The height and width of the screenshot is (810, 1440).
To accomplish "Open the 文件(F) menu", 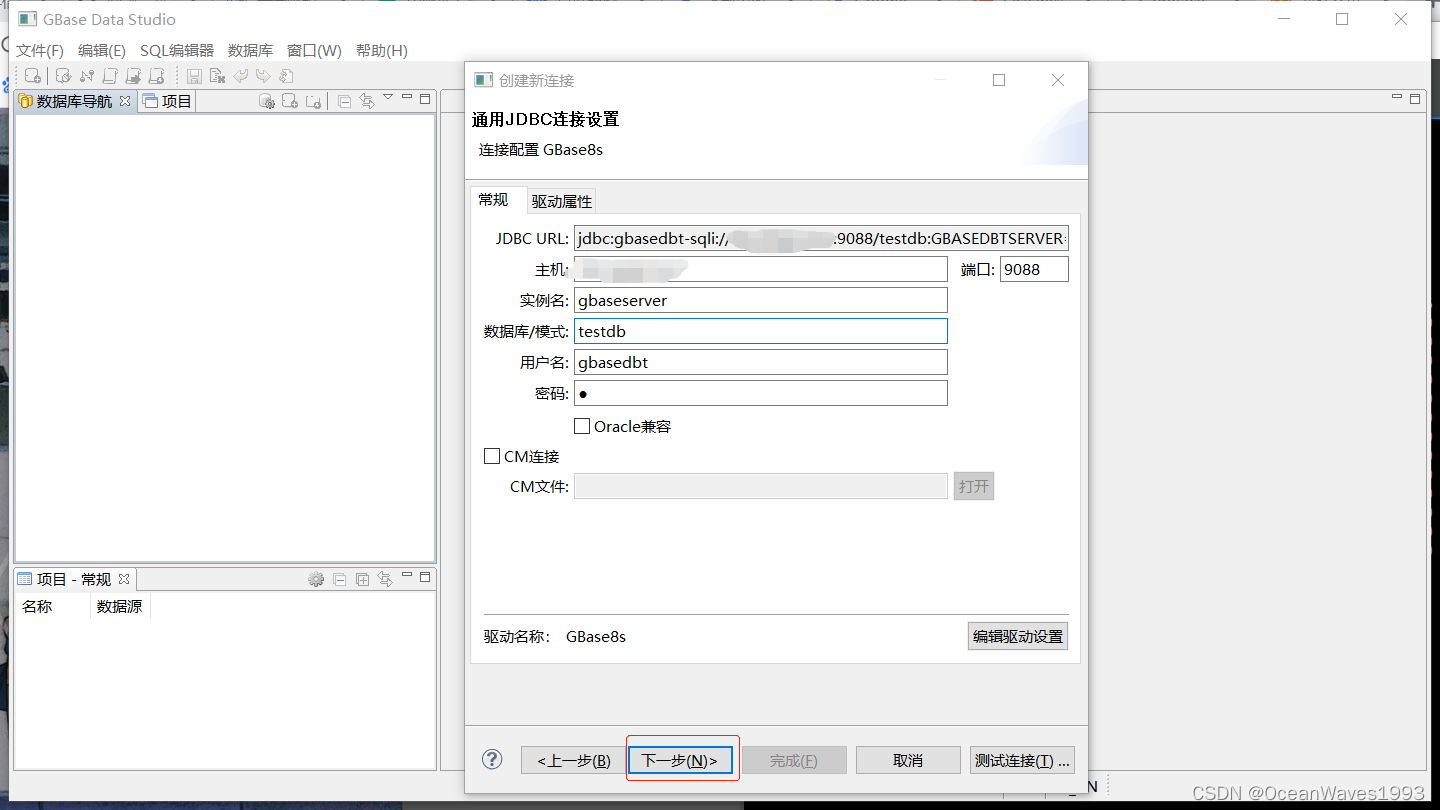I will (x=40, y=50).
